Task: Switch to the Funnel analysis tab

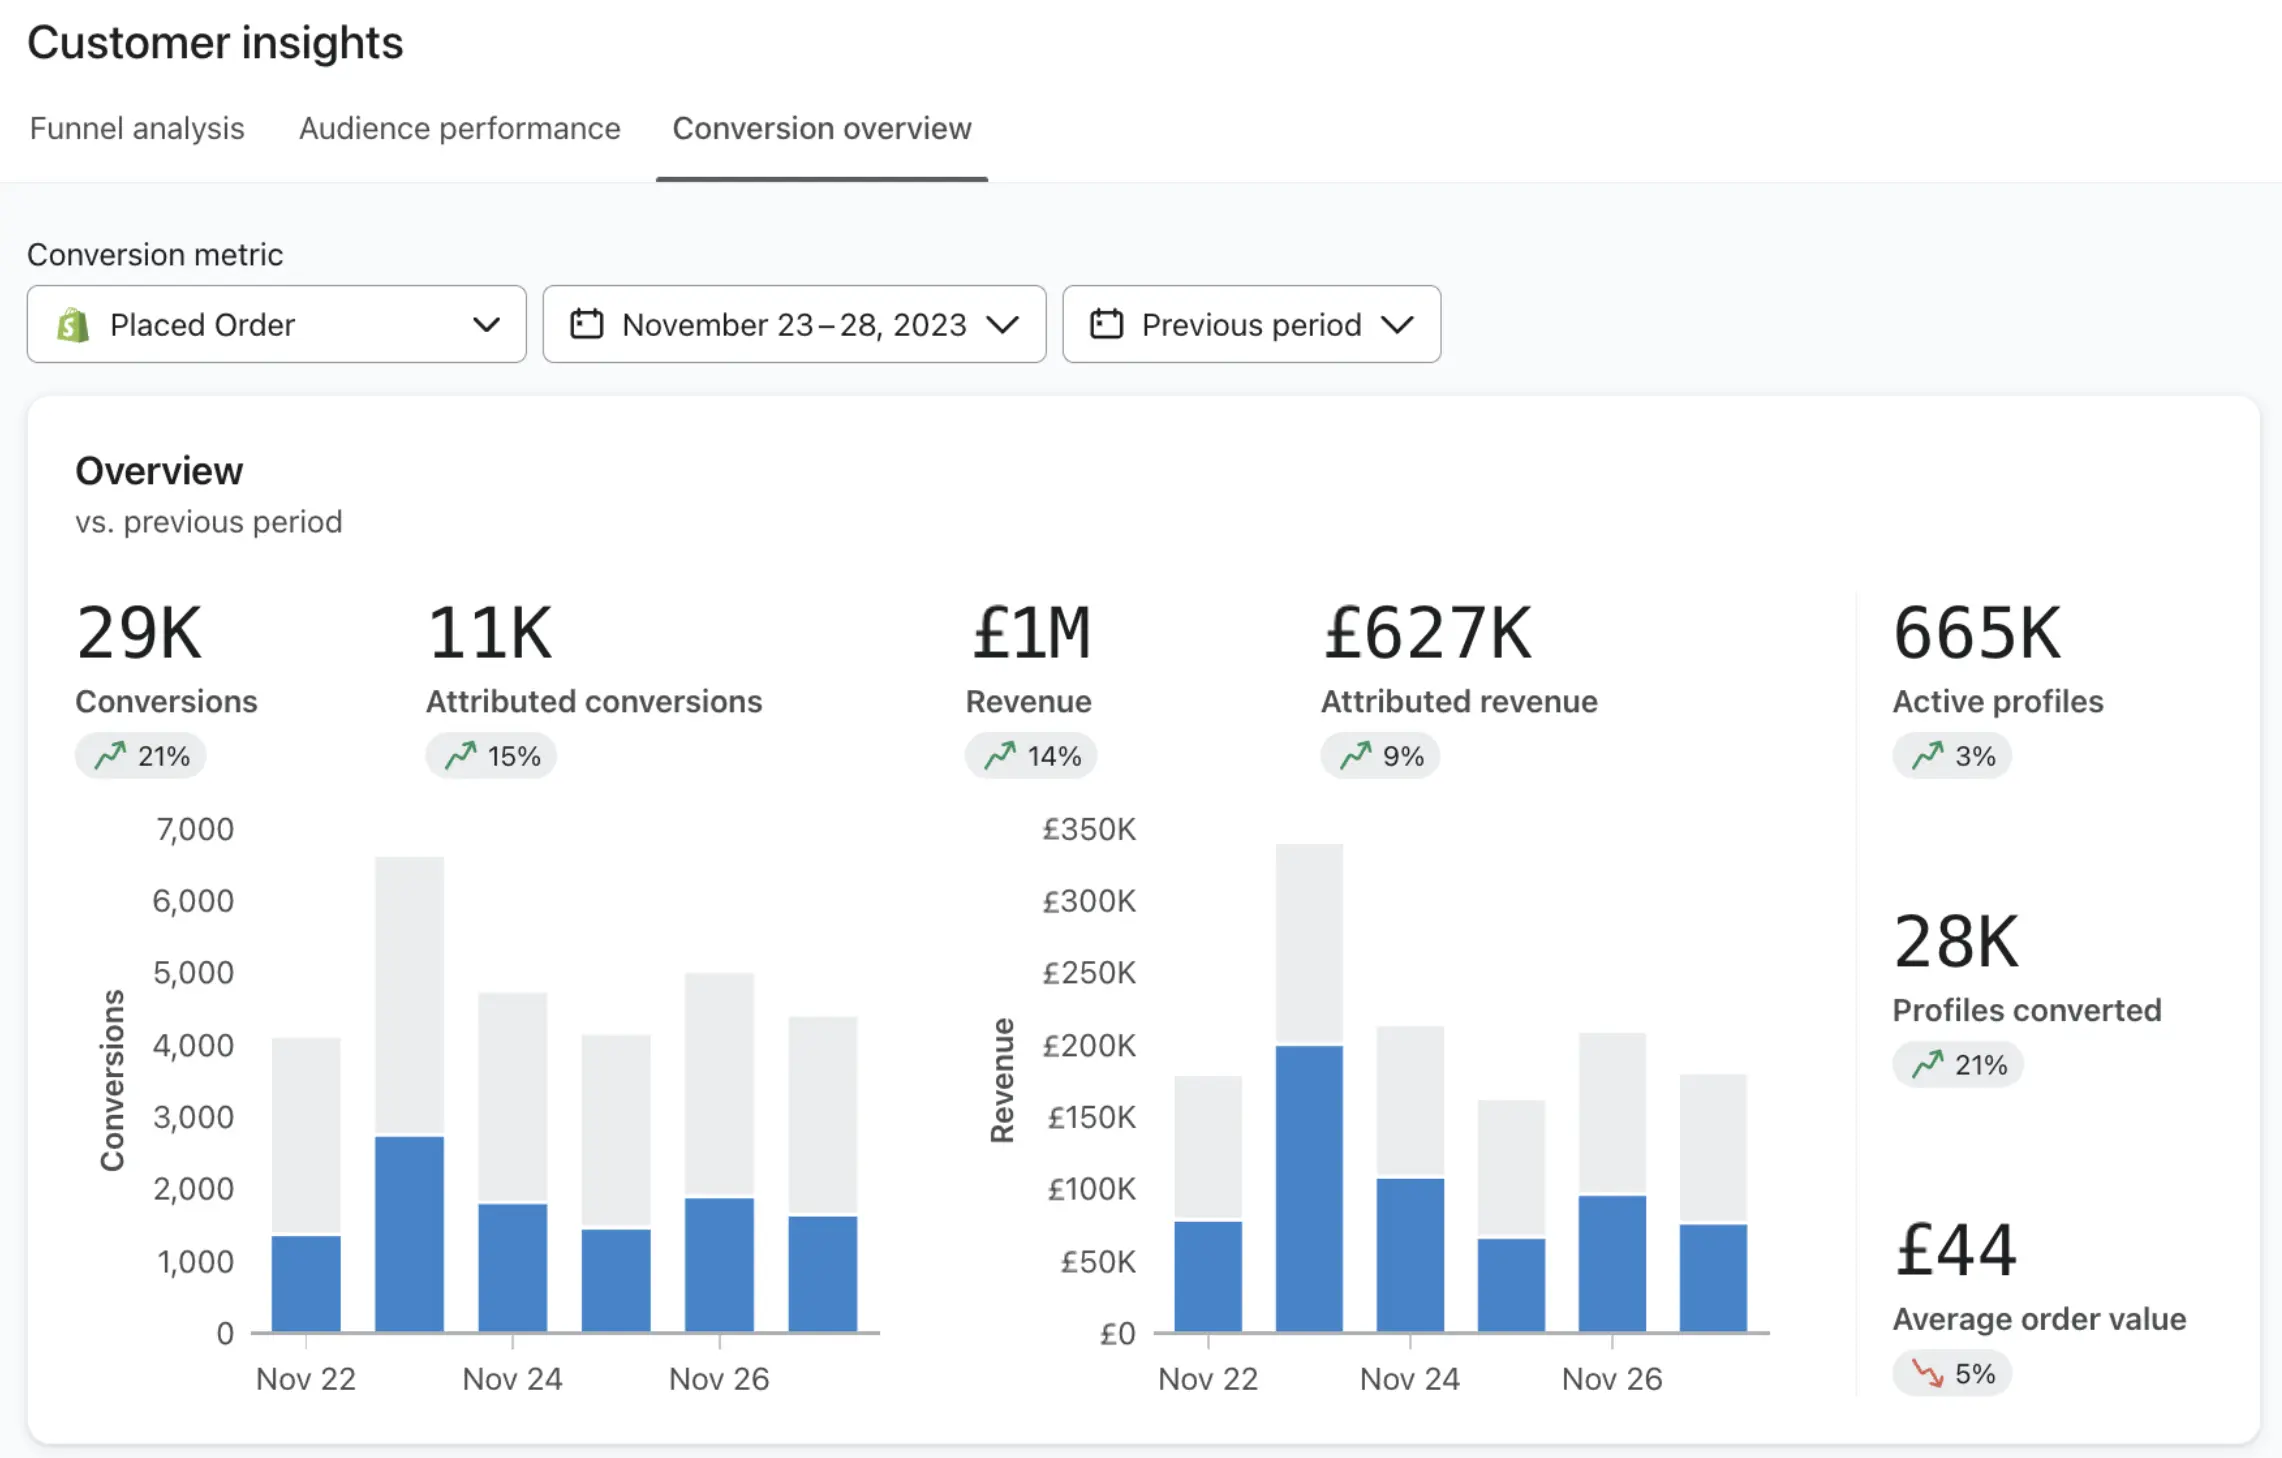Action: 137,129
